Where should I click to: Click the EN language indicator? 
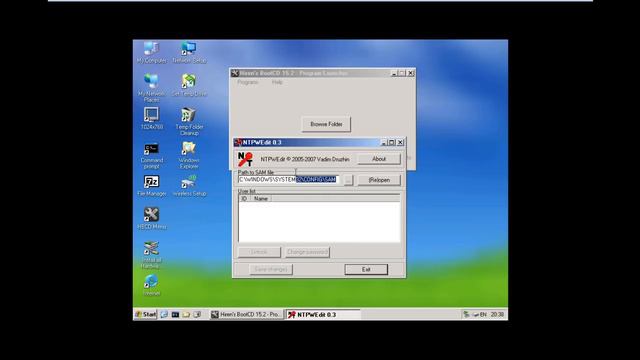pyautogui.click(x=483, y=314)
